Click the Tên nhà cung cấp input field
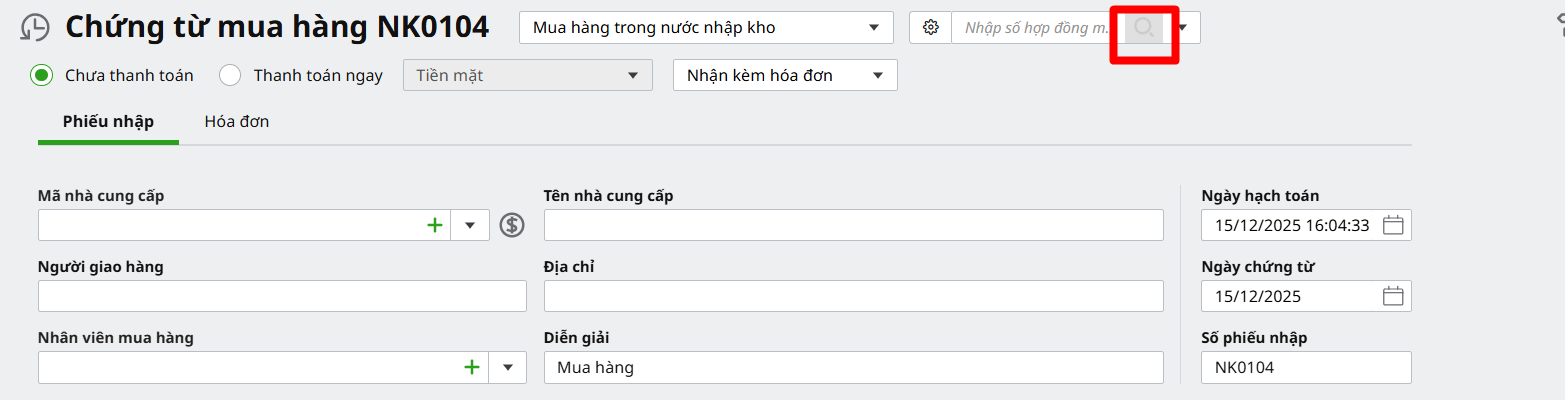1565x400 pixels. tap(853, 225)
